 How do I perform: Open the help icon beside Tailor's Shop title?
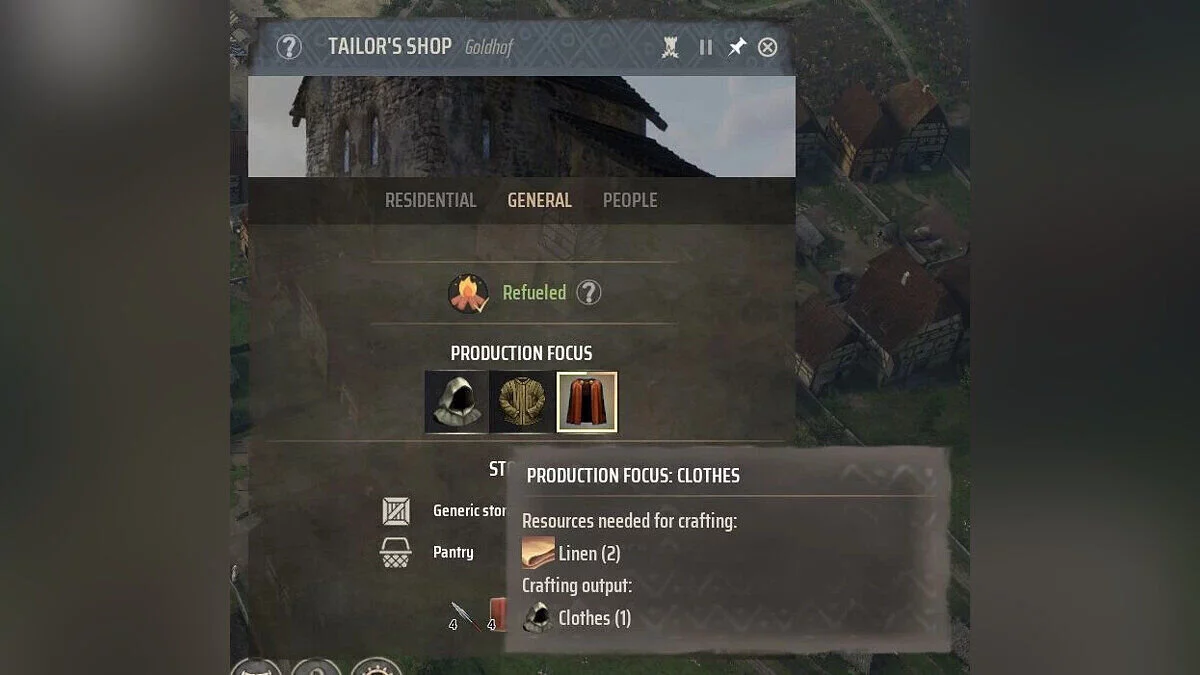click(x=289, y=47)
